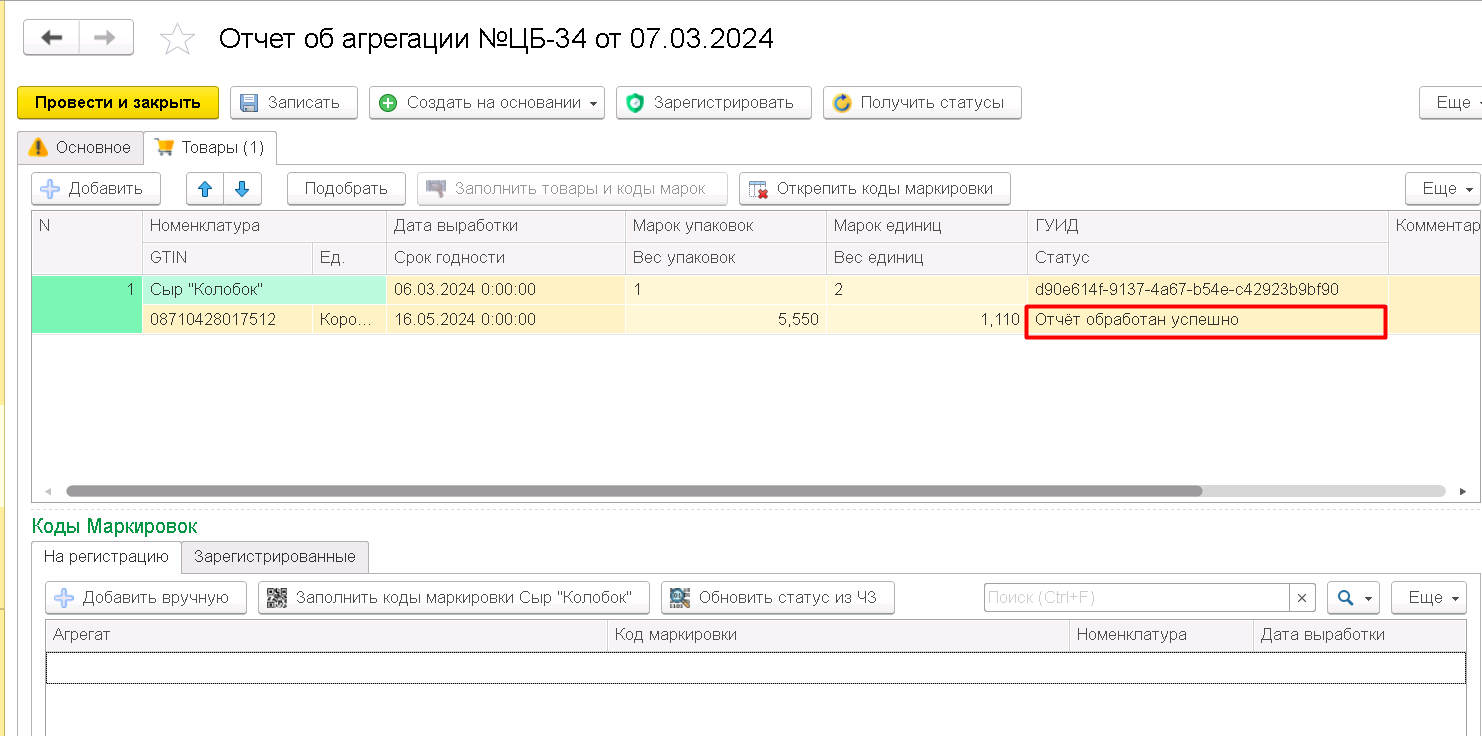This screenshot has width=1482, height=736.
Task: Switch to 'На регистрацию' tab
Action: (x=106, y=556)
